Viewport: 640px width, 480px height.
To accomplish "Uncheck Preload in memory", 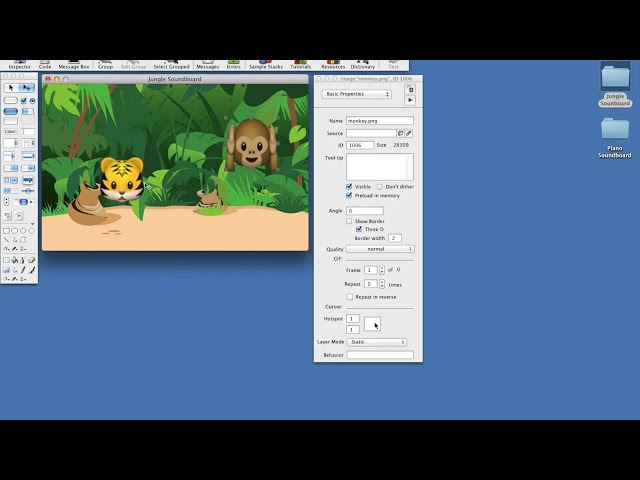I will coord(349,196).
